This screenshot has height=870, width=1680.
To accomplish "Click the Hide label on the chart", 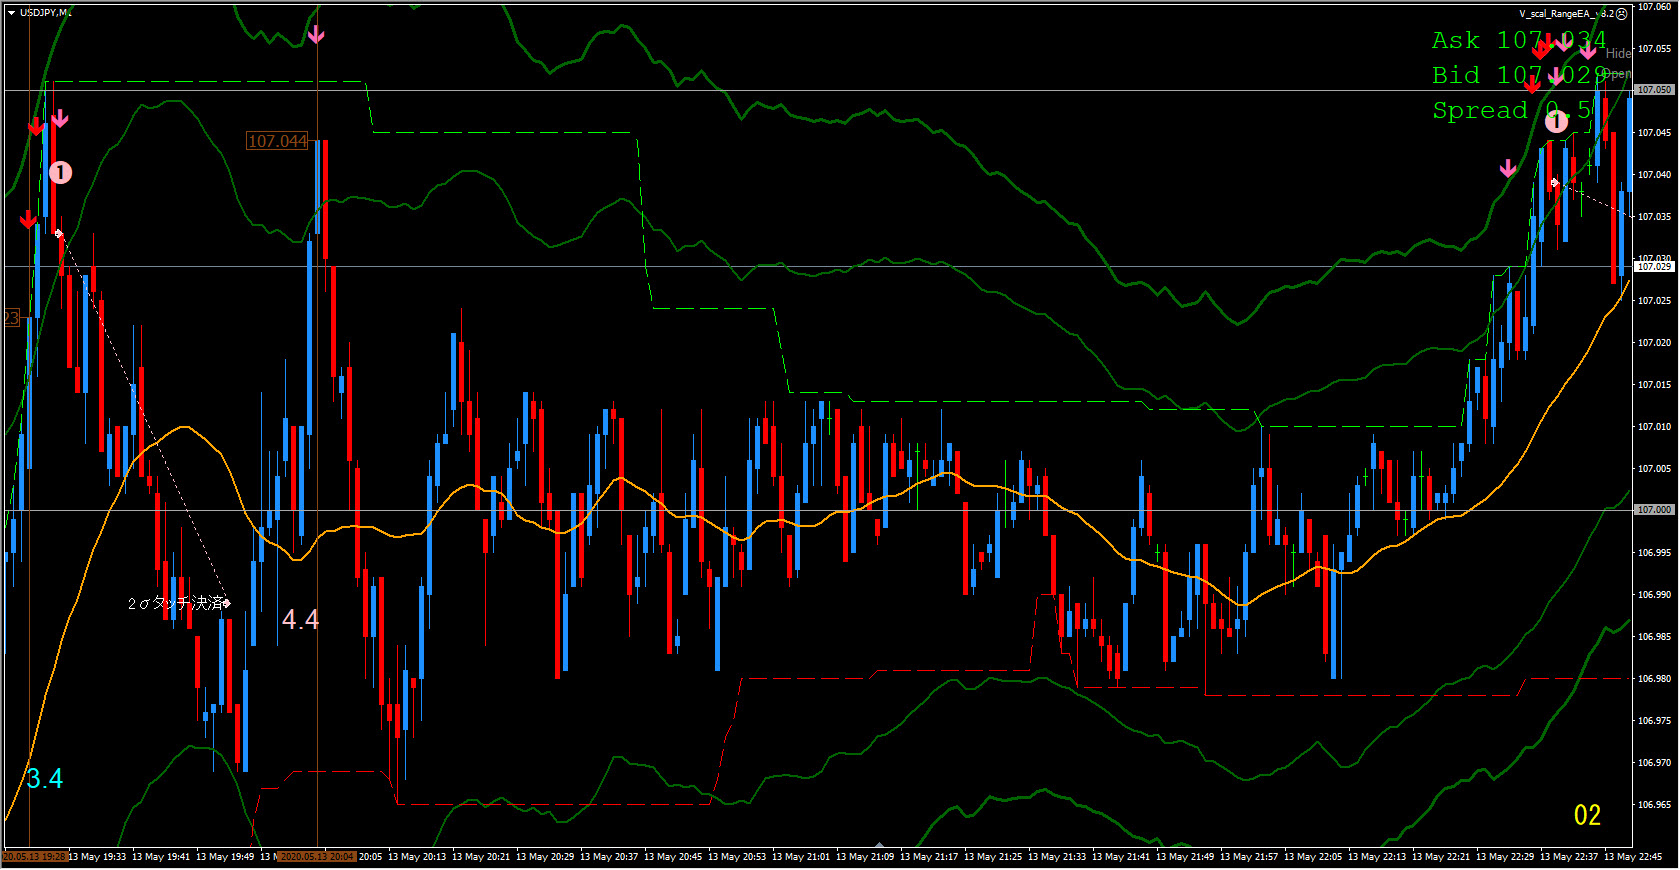I will click(x=1618, y=54).
